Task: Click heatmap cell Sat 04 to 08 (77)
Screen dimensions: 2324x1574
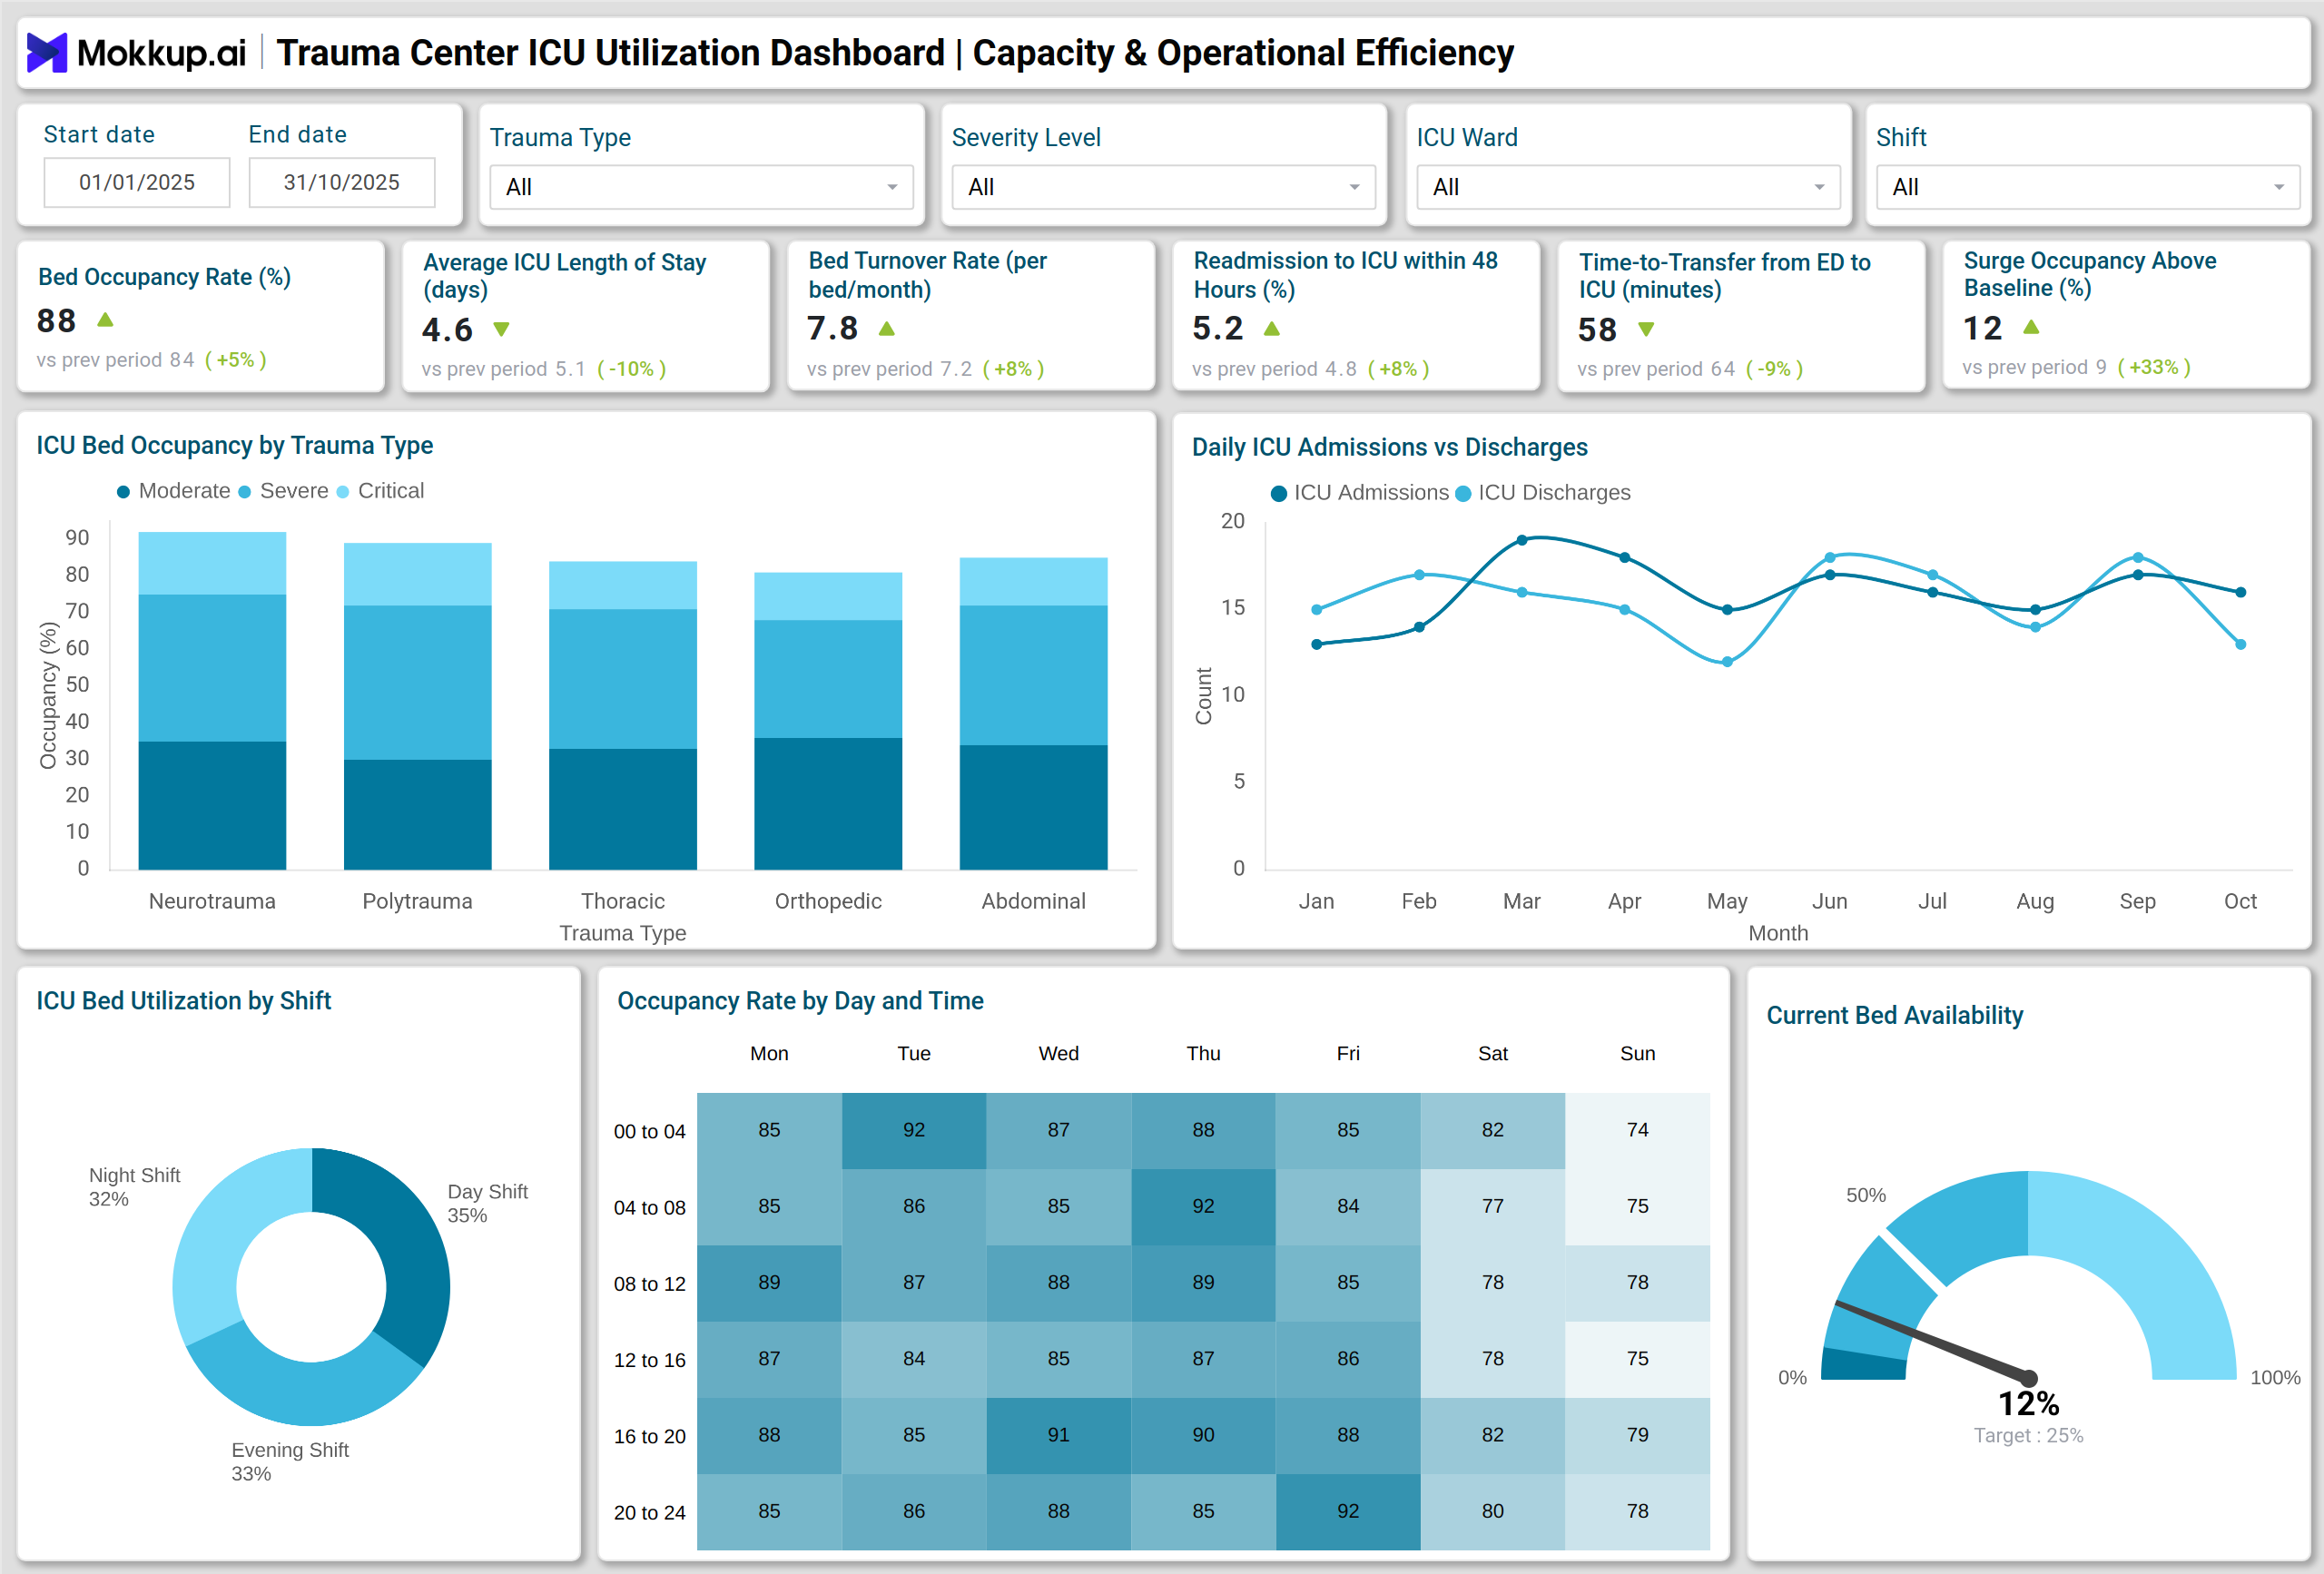Action: [x=1493, y=1207]
